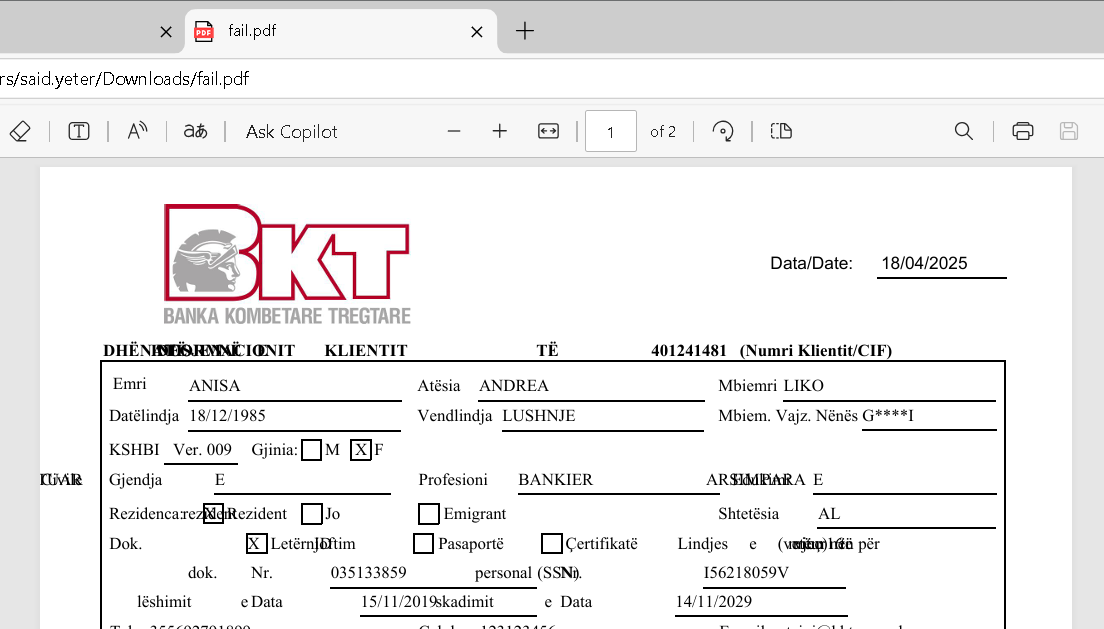Image resolution: width=1104 pixels, height=629 pixels.
Task: Tick the Emigrant checkbox
Action: 429,514
